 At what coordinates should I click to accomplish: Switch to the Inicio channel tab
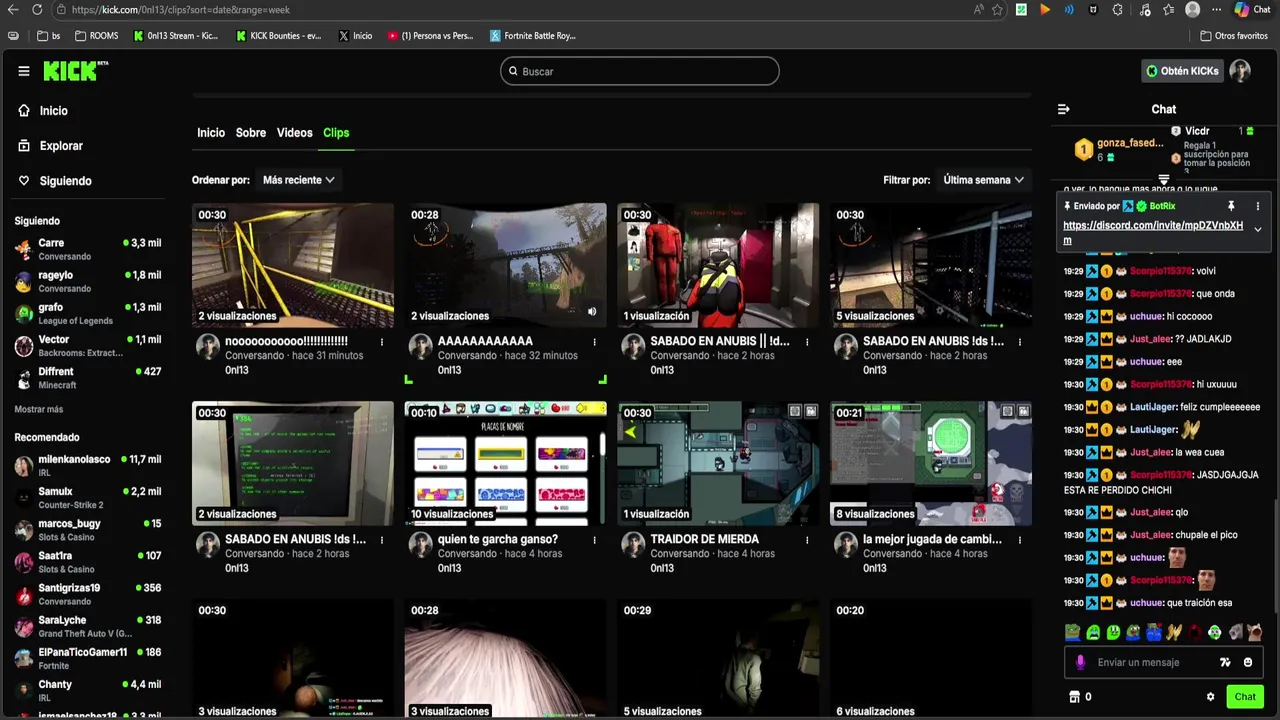click(211, 133)
